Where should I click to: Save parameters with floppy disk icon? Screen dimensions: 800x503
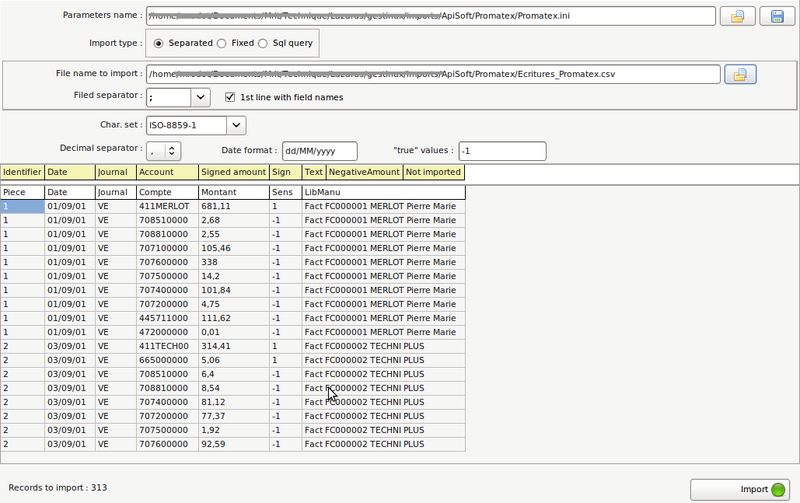[777, 16]
